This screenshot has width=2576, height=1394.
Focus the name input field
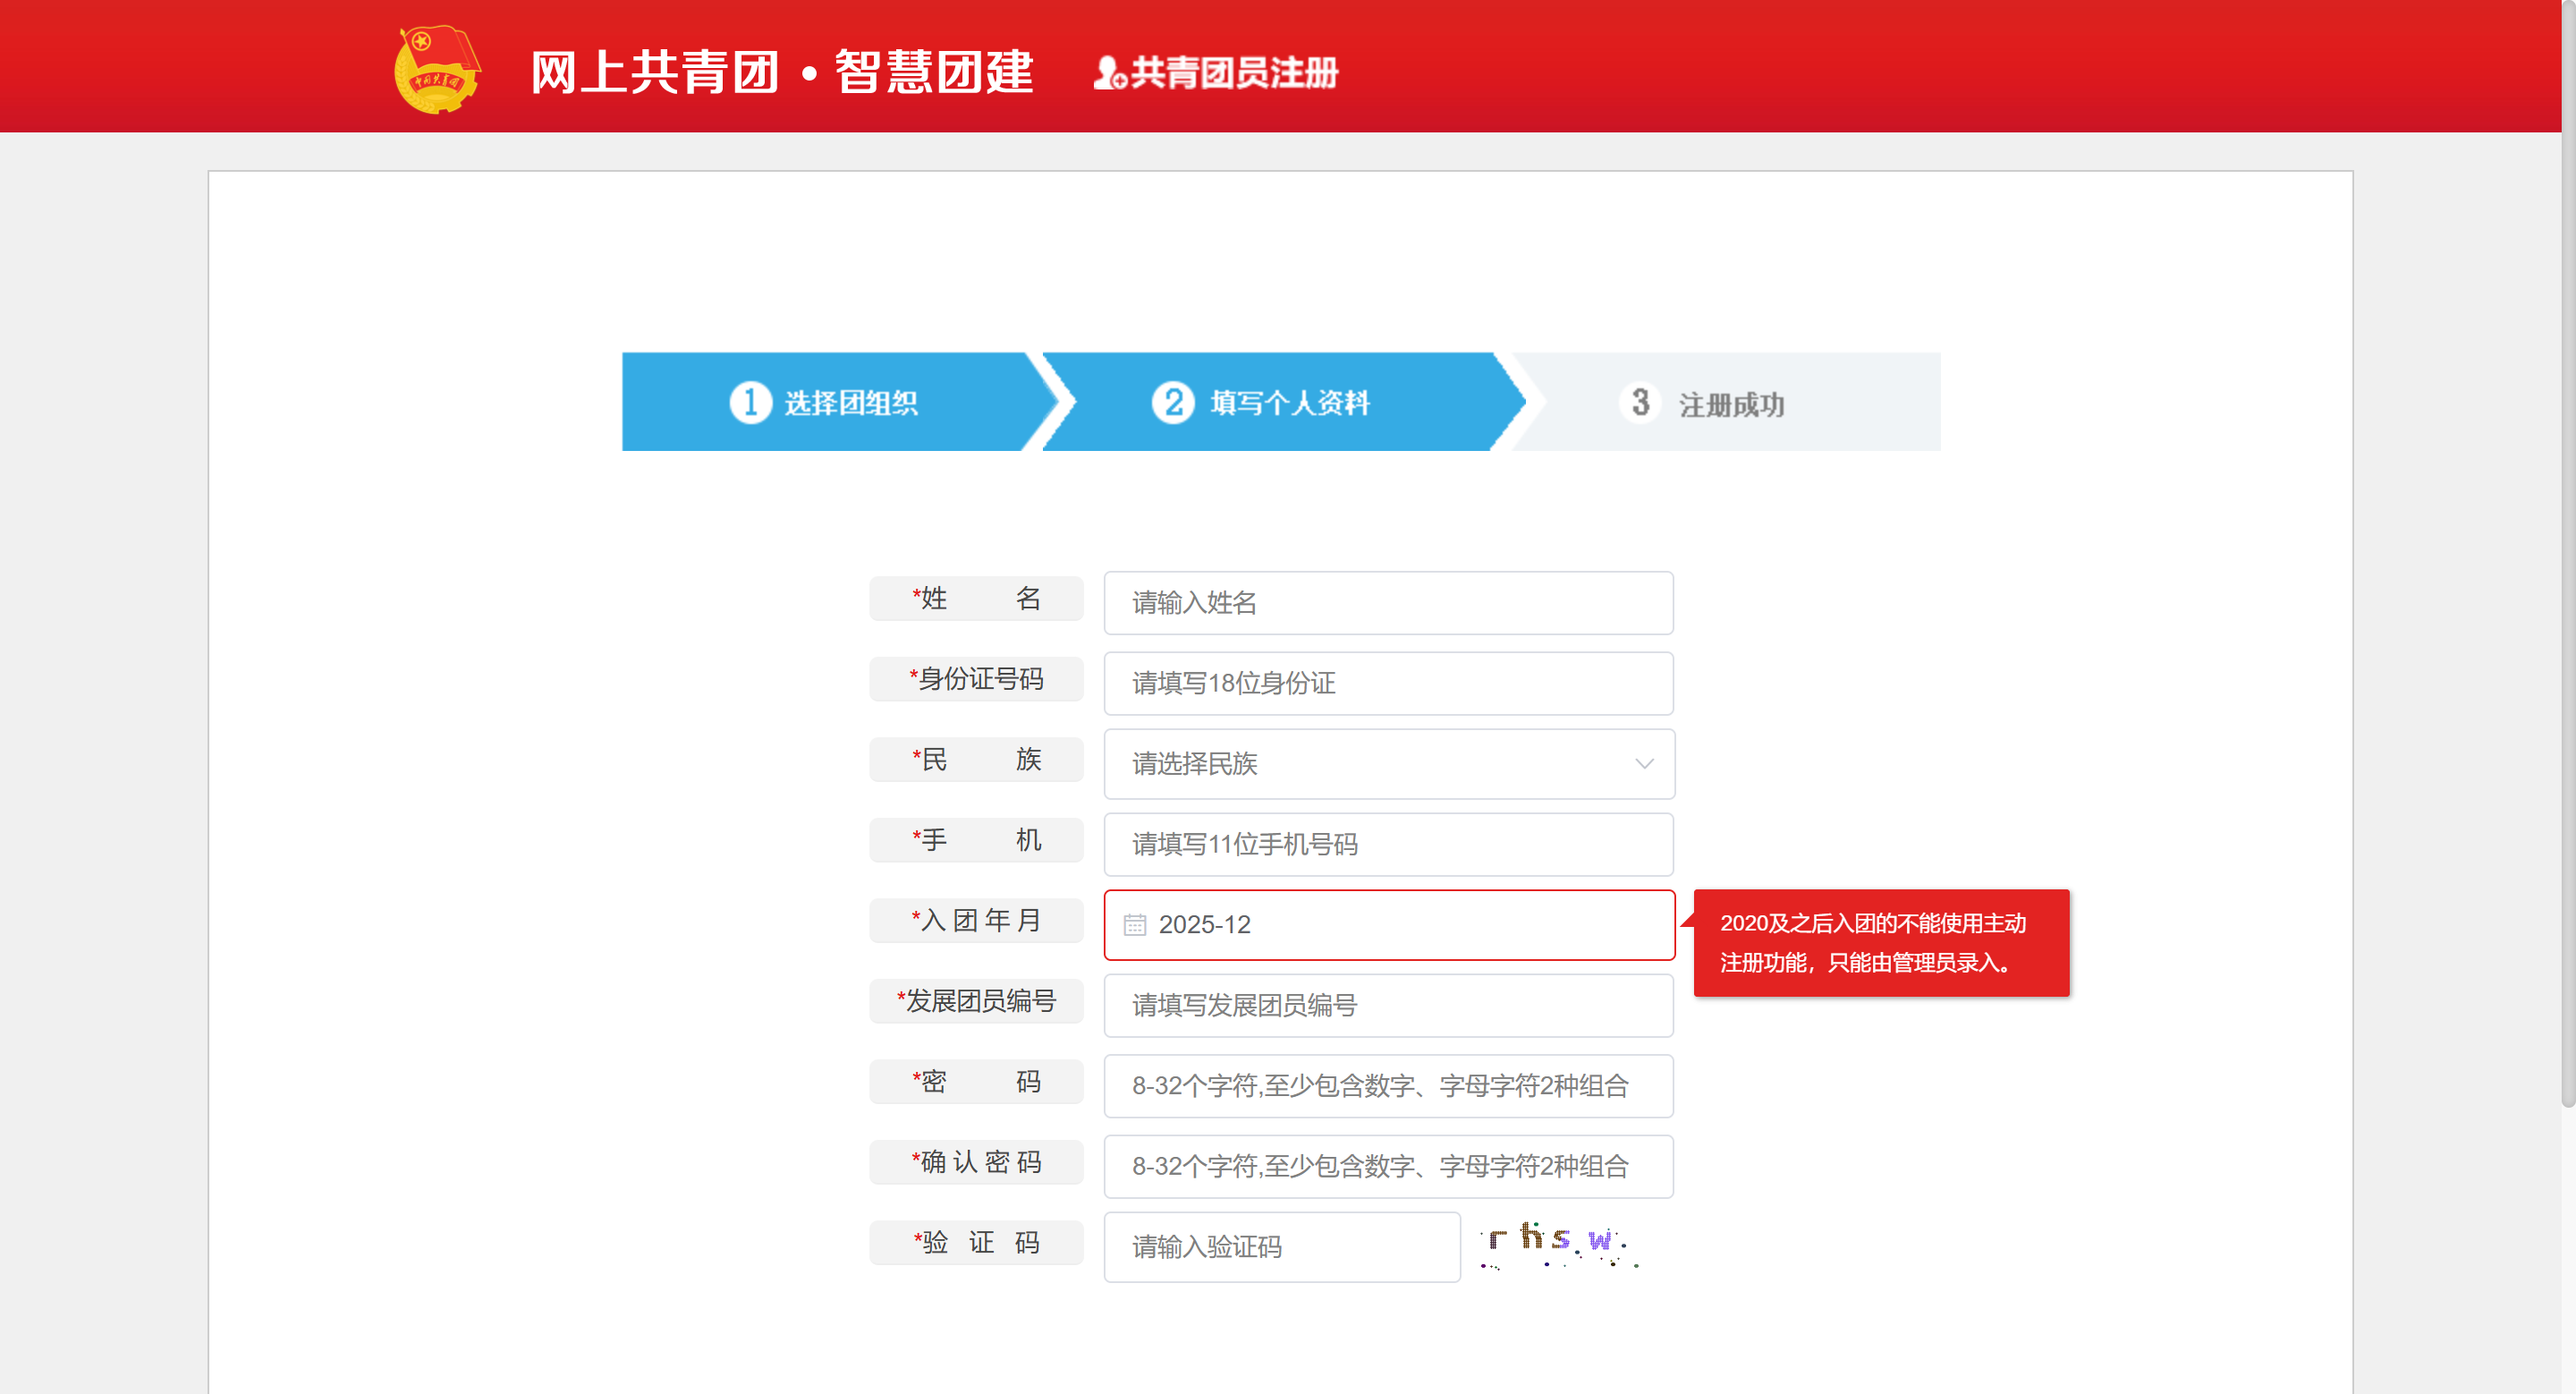pyautogui.click(x=1388, y=603)
